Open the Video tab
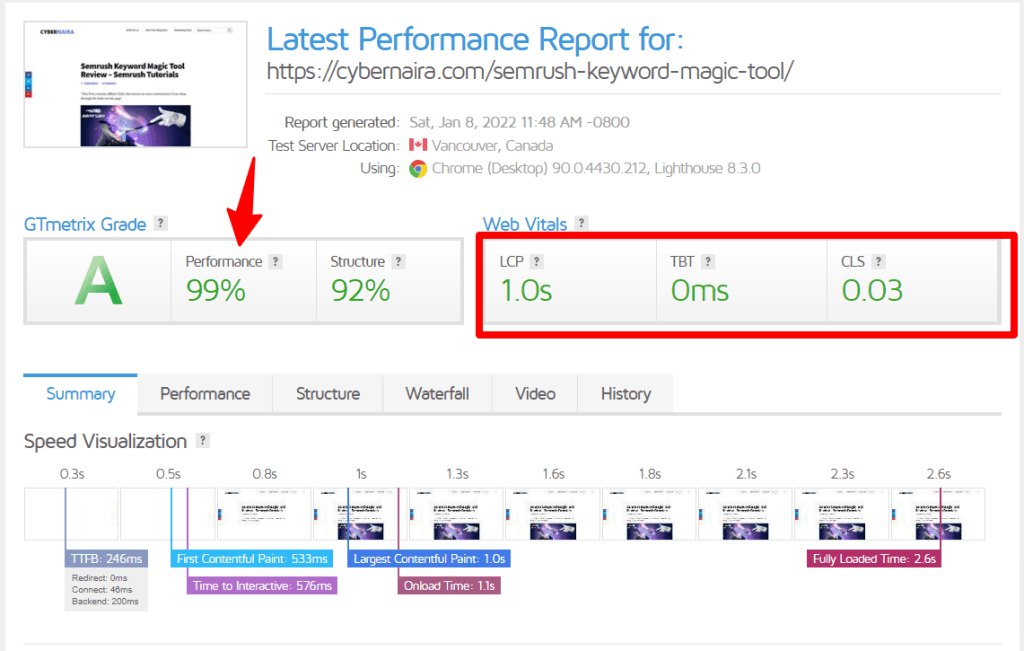This screenshot has height=651, width=1024. coord(535,394)
